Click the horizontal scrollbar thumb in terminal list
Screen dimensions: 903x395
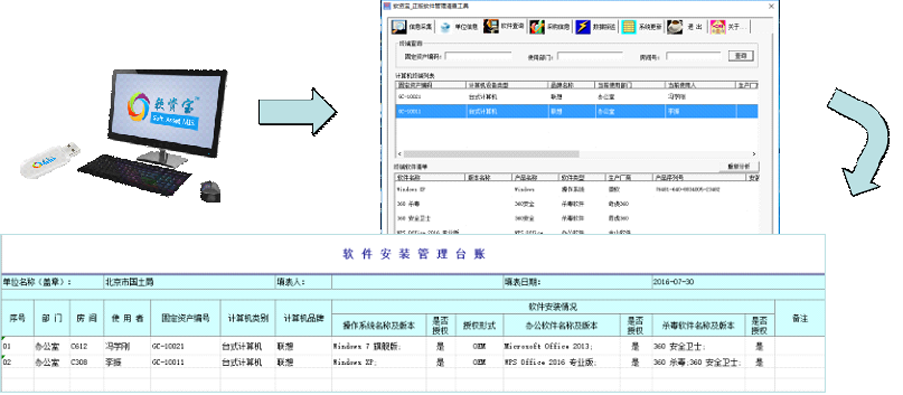[x=491, y=154]
